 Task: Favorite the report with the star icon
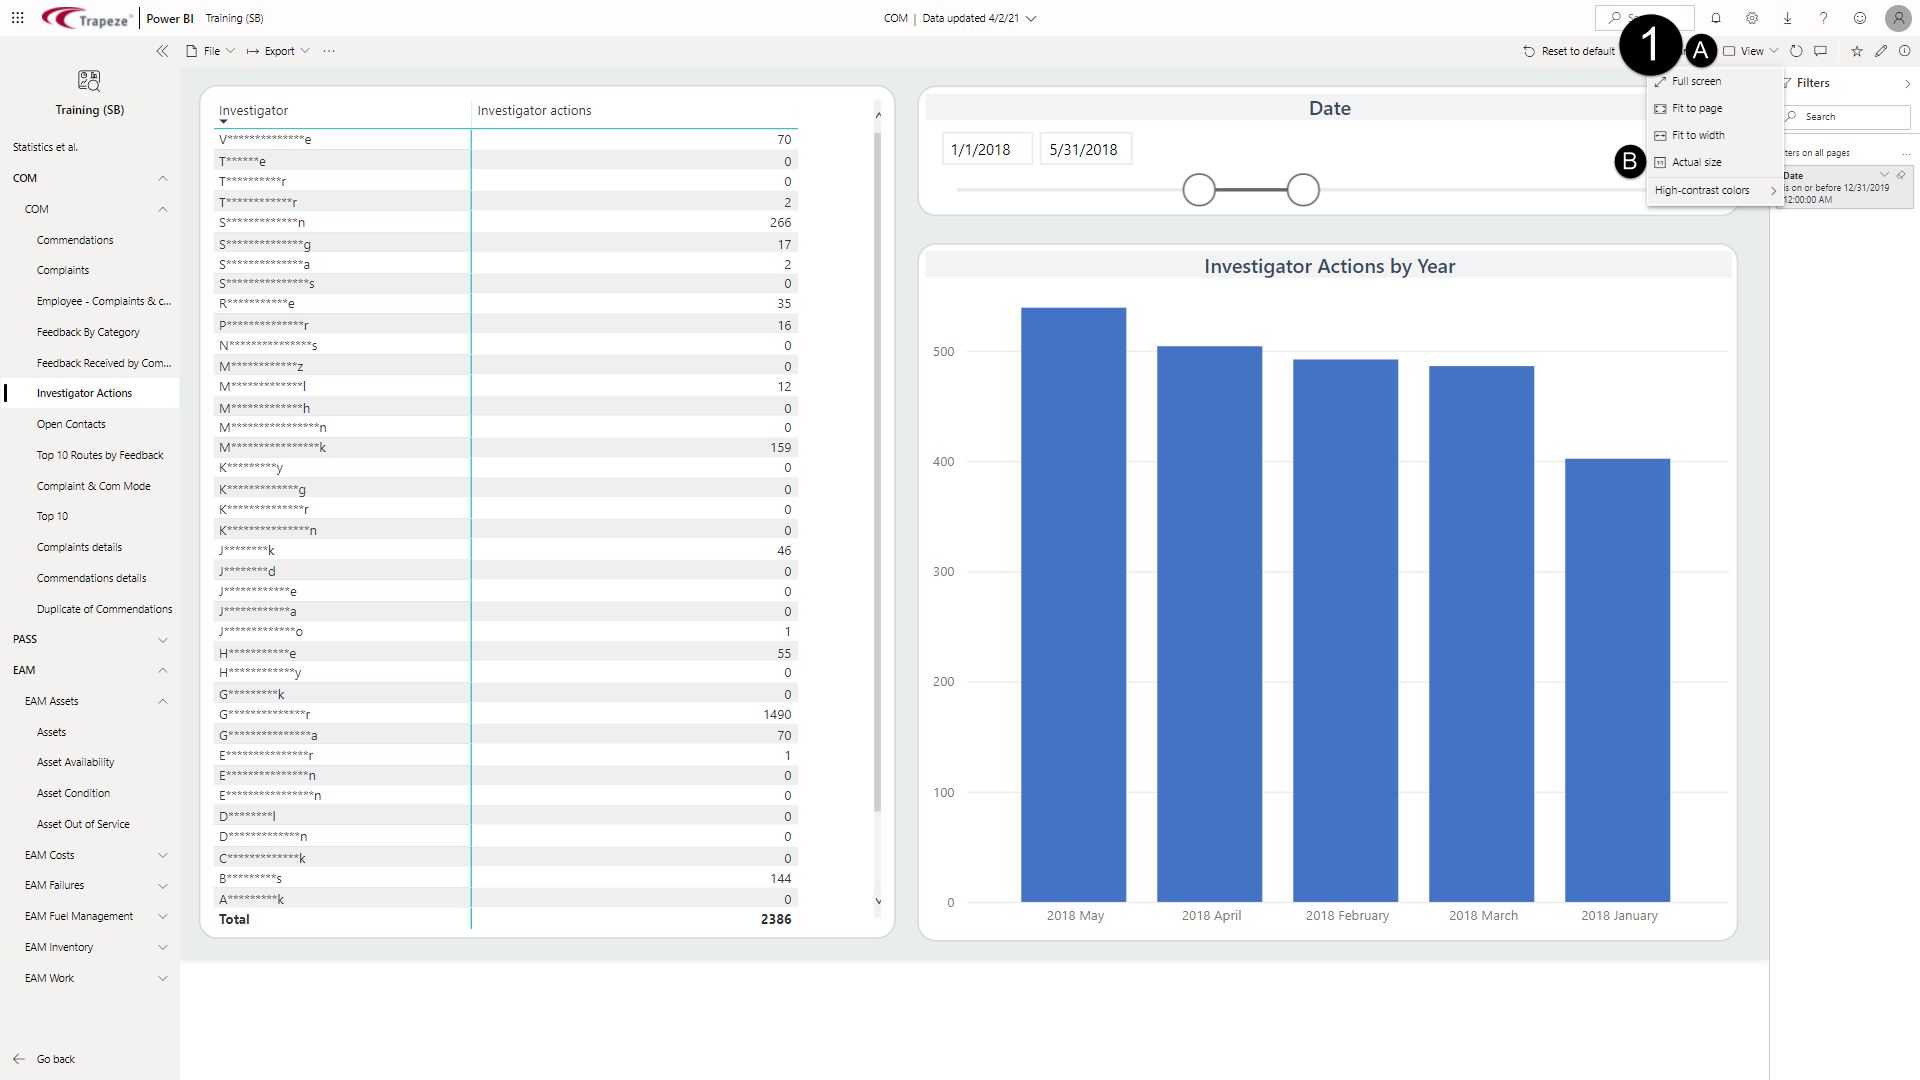tap(1857, 51)
